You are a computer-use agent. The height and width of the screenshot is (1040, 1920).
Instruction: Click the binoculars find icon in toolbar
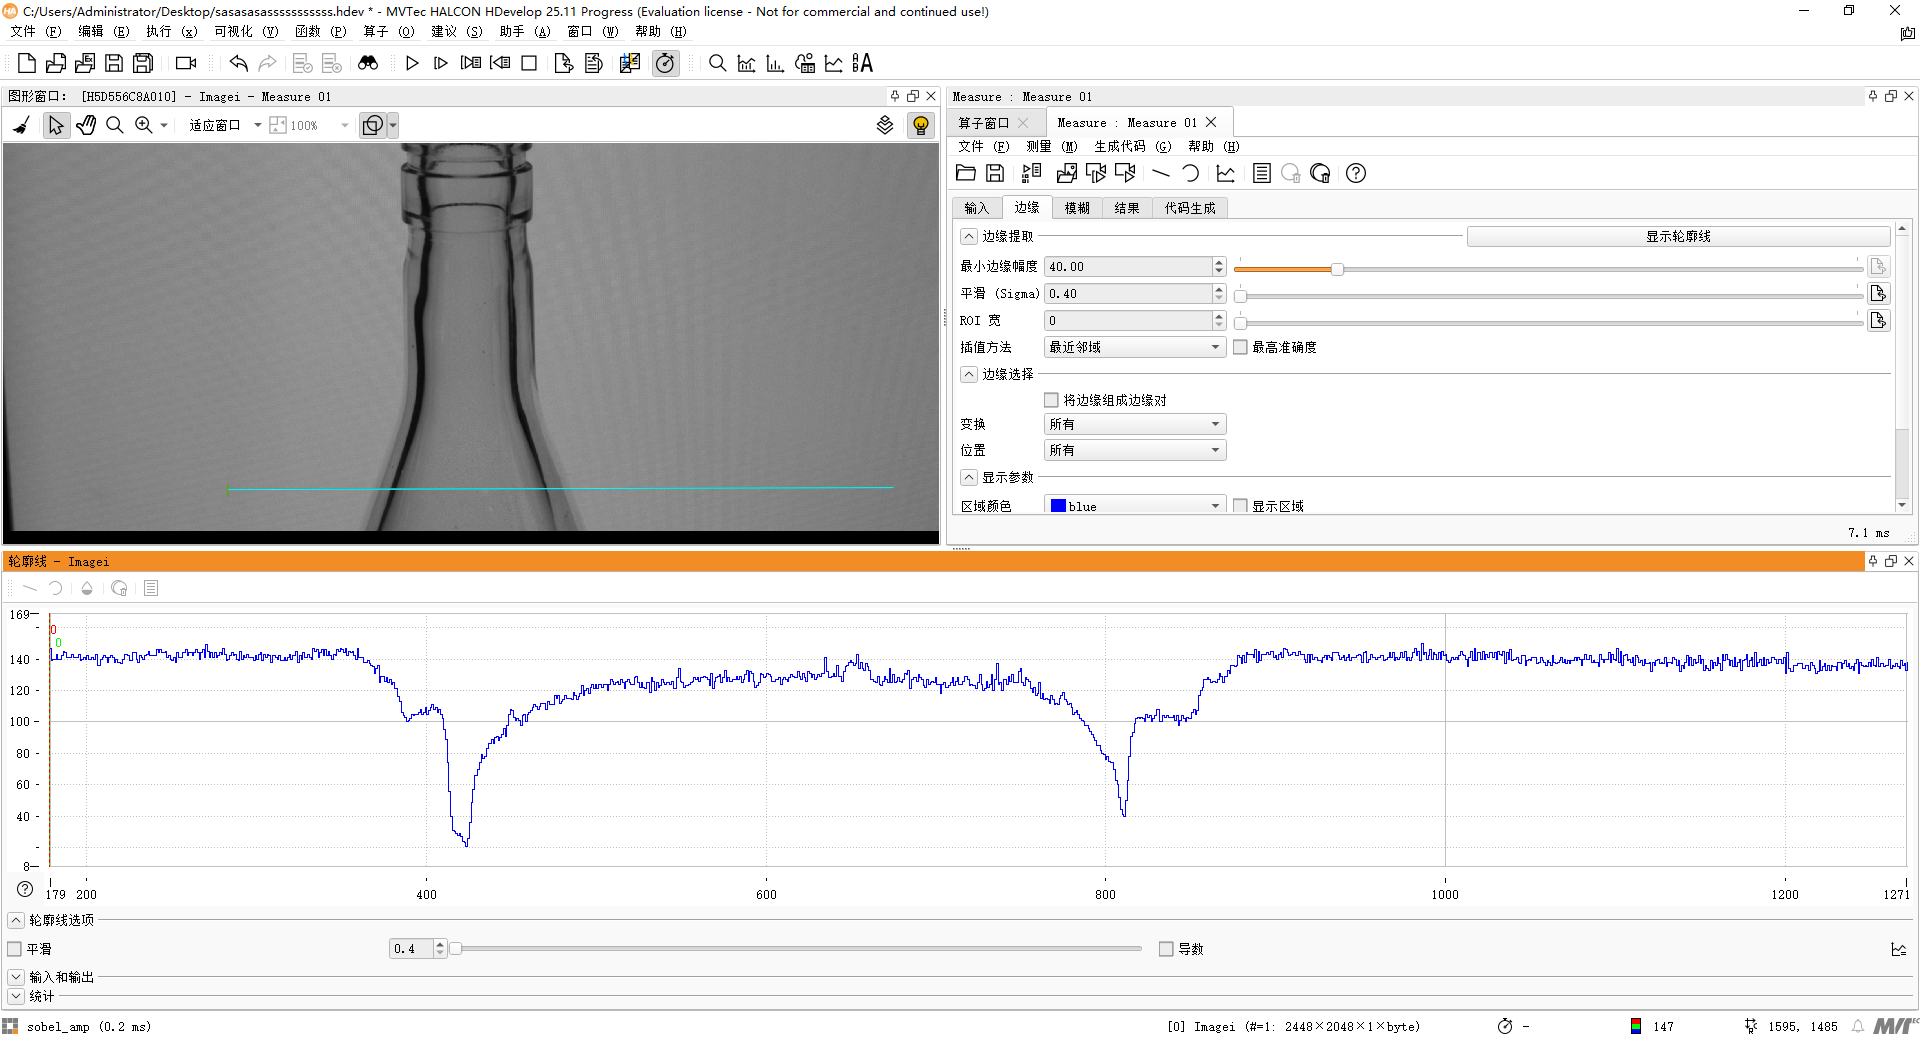[368, 63]
